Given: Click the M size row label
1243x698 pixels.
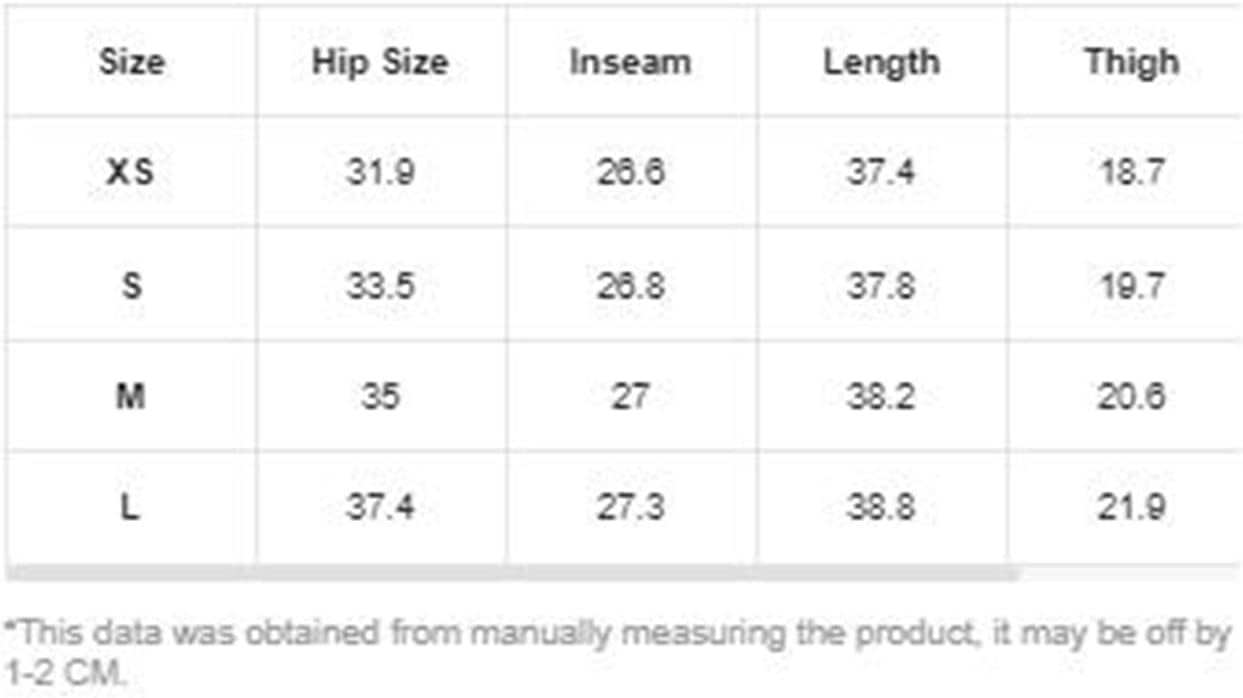Looking at the screenshot, I should [x=131, y=397].
